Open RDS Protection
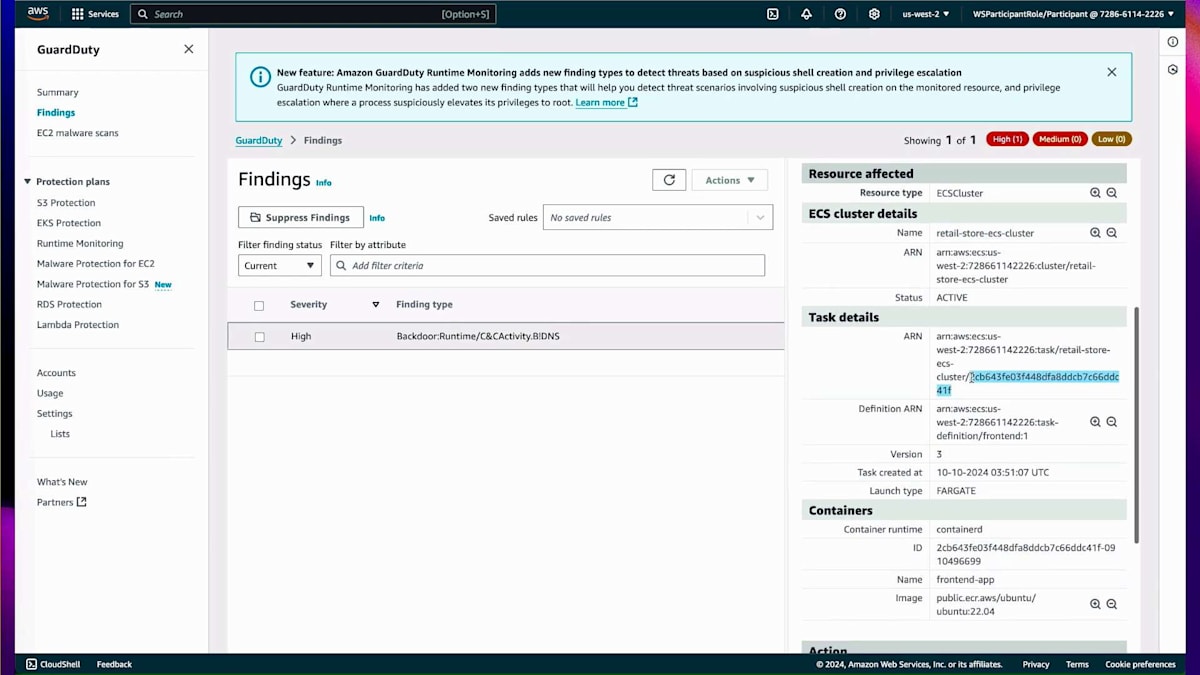 [69, 304]
